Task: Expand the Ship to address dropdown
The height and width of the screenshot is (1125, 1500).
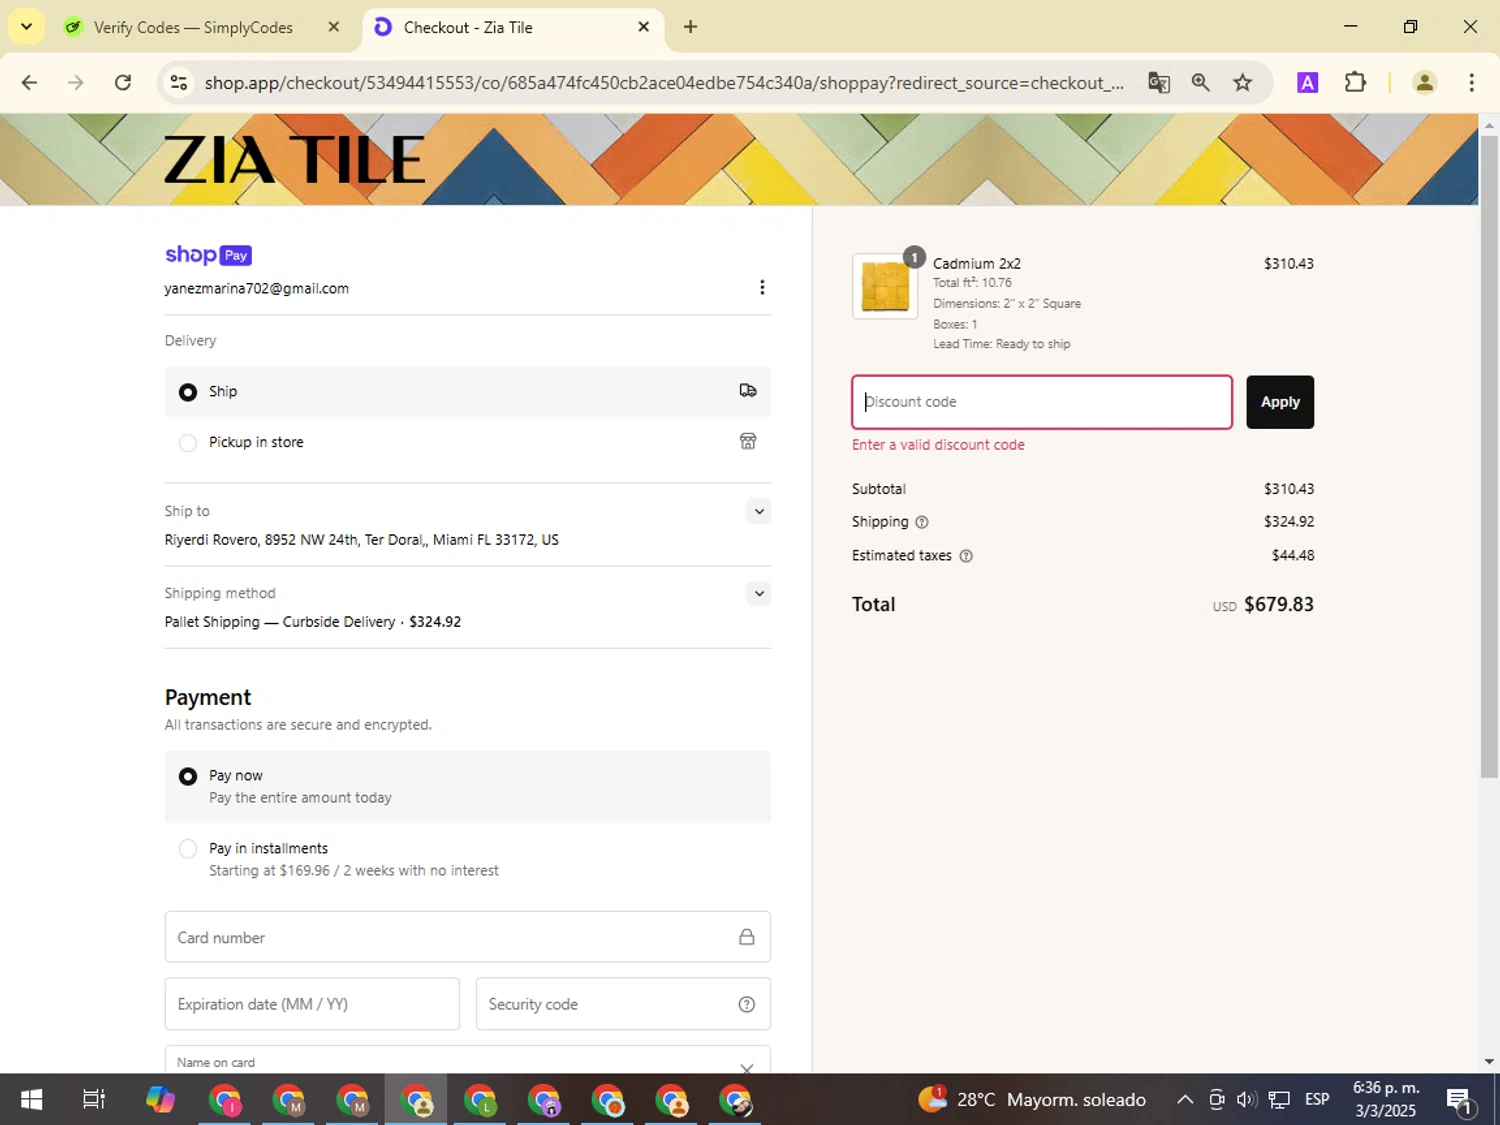Action: (759, 511)
